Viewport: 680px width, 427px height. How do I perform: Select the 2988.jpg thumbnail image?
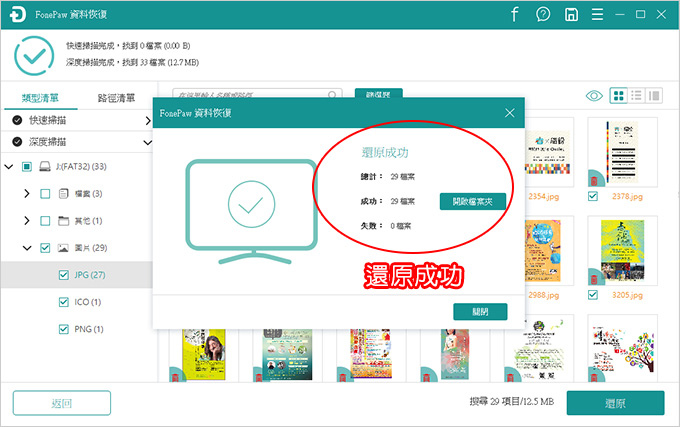click(549, 251)
